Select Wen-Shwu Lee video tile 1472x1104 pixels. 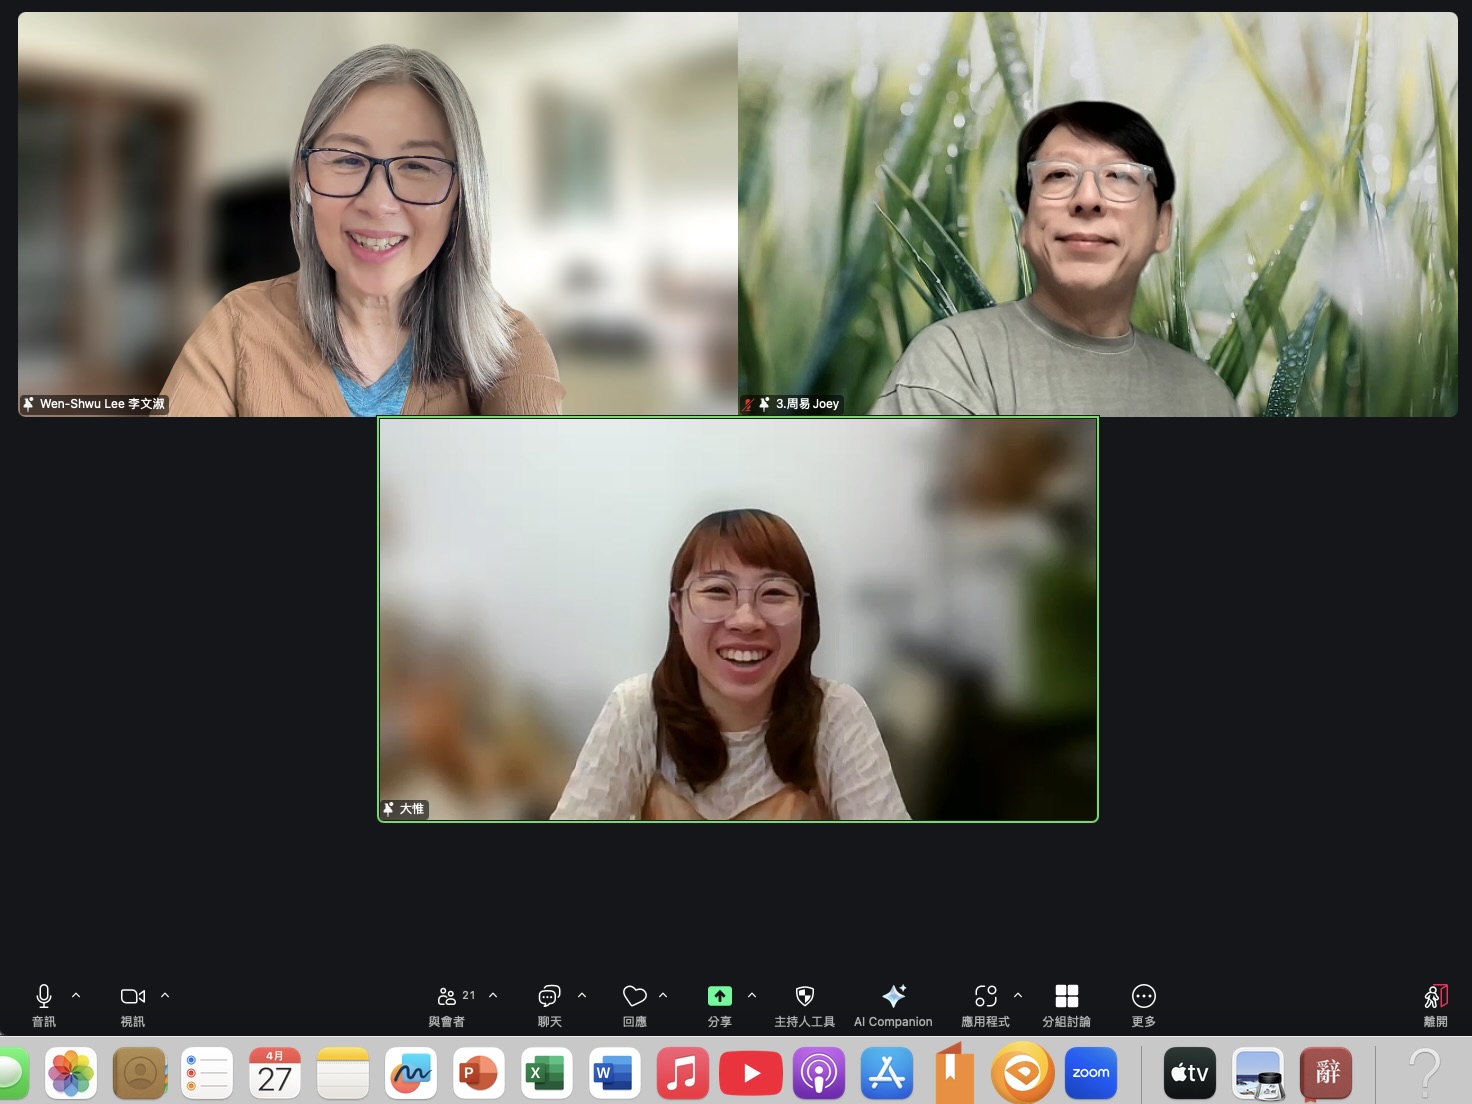[378, 214]
